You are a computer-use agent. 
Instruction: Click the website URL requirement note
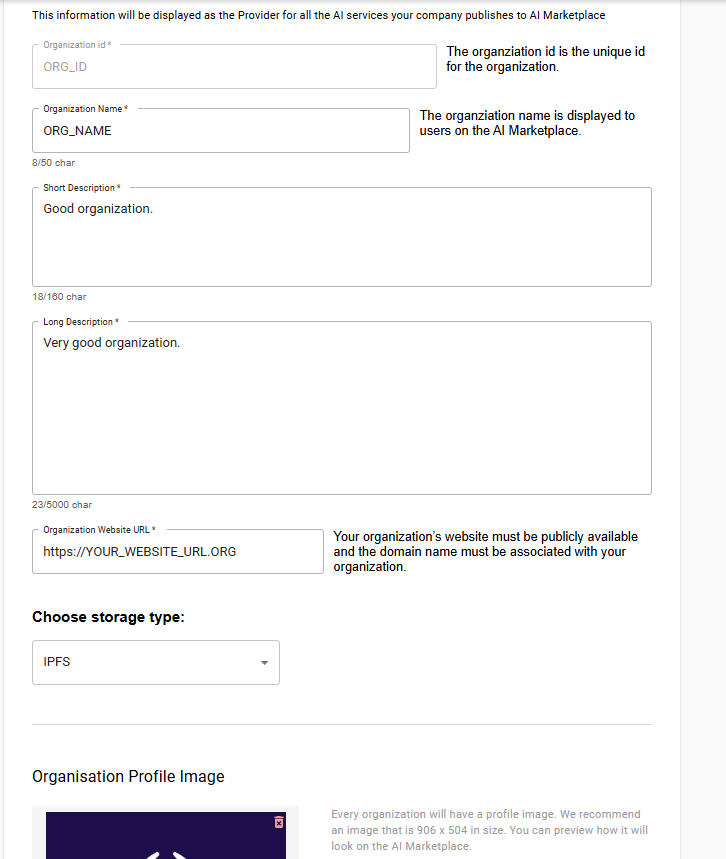pyautogui.click(x=485, y=551)
